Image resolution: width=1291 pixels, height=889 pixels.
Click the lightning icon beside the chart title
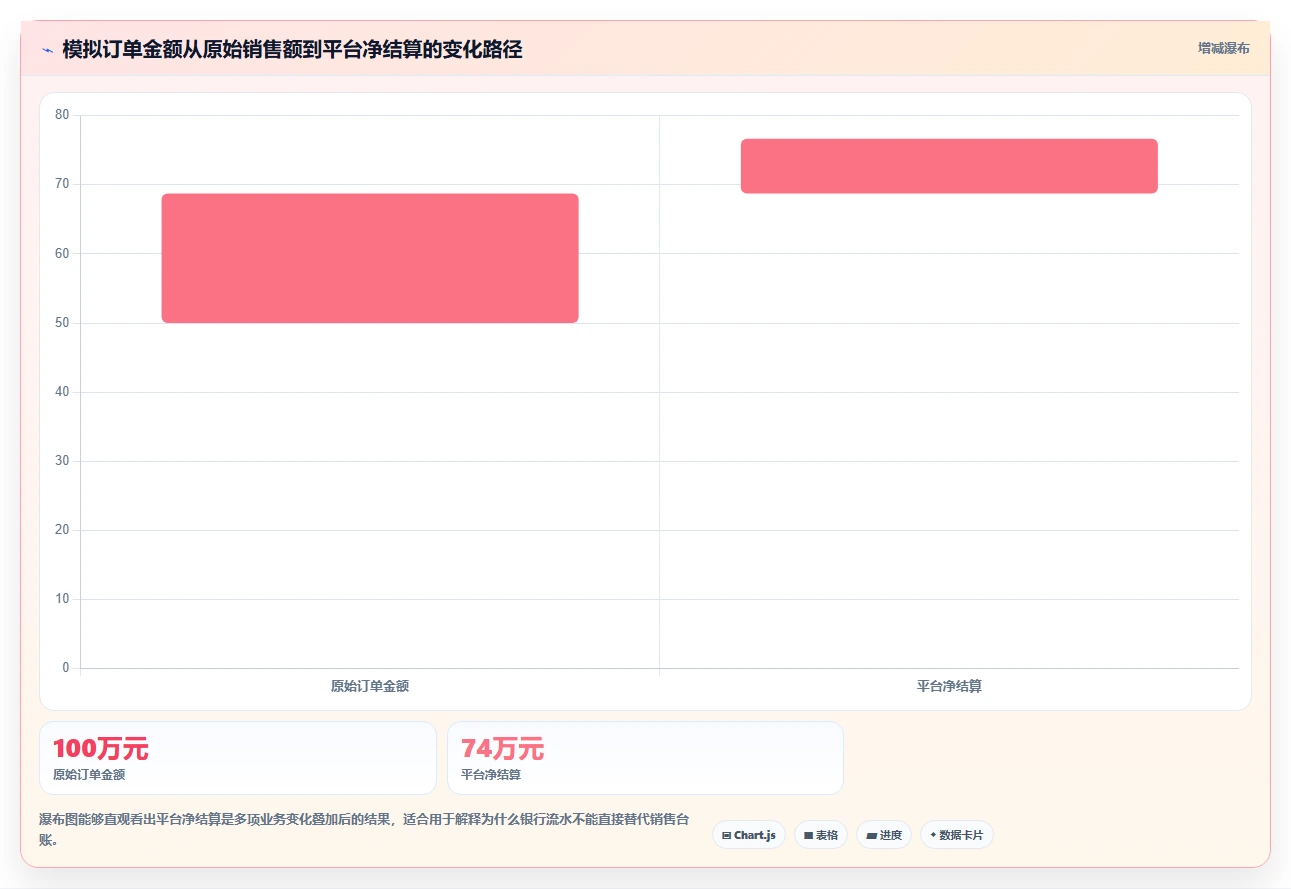click(47, 50)
